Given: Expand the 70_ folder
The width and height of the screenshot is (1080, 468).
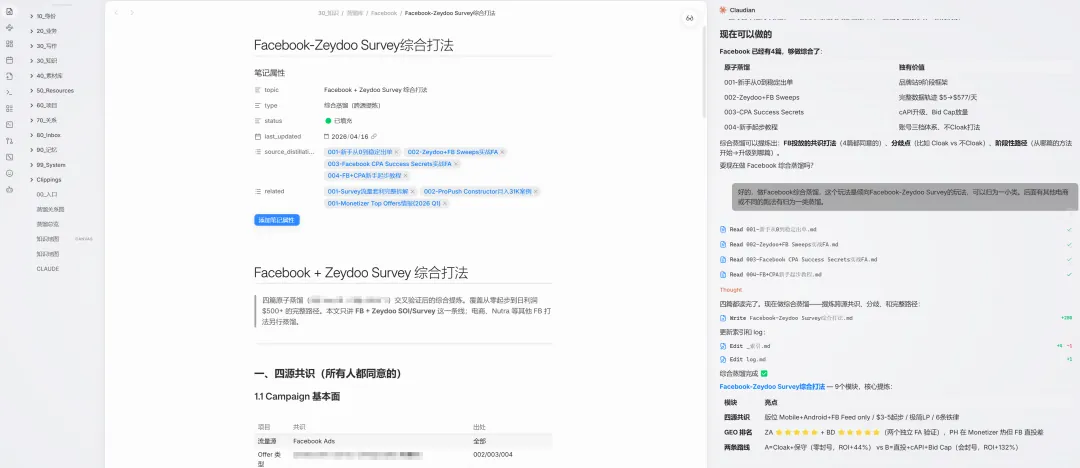Looking at the screenshot, I should pyautogui.click(x=32, y=120).
